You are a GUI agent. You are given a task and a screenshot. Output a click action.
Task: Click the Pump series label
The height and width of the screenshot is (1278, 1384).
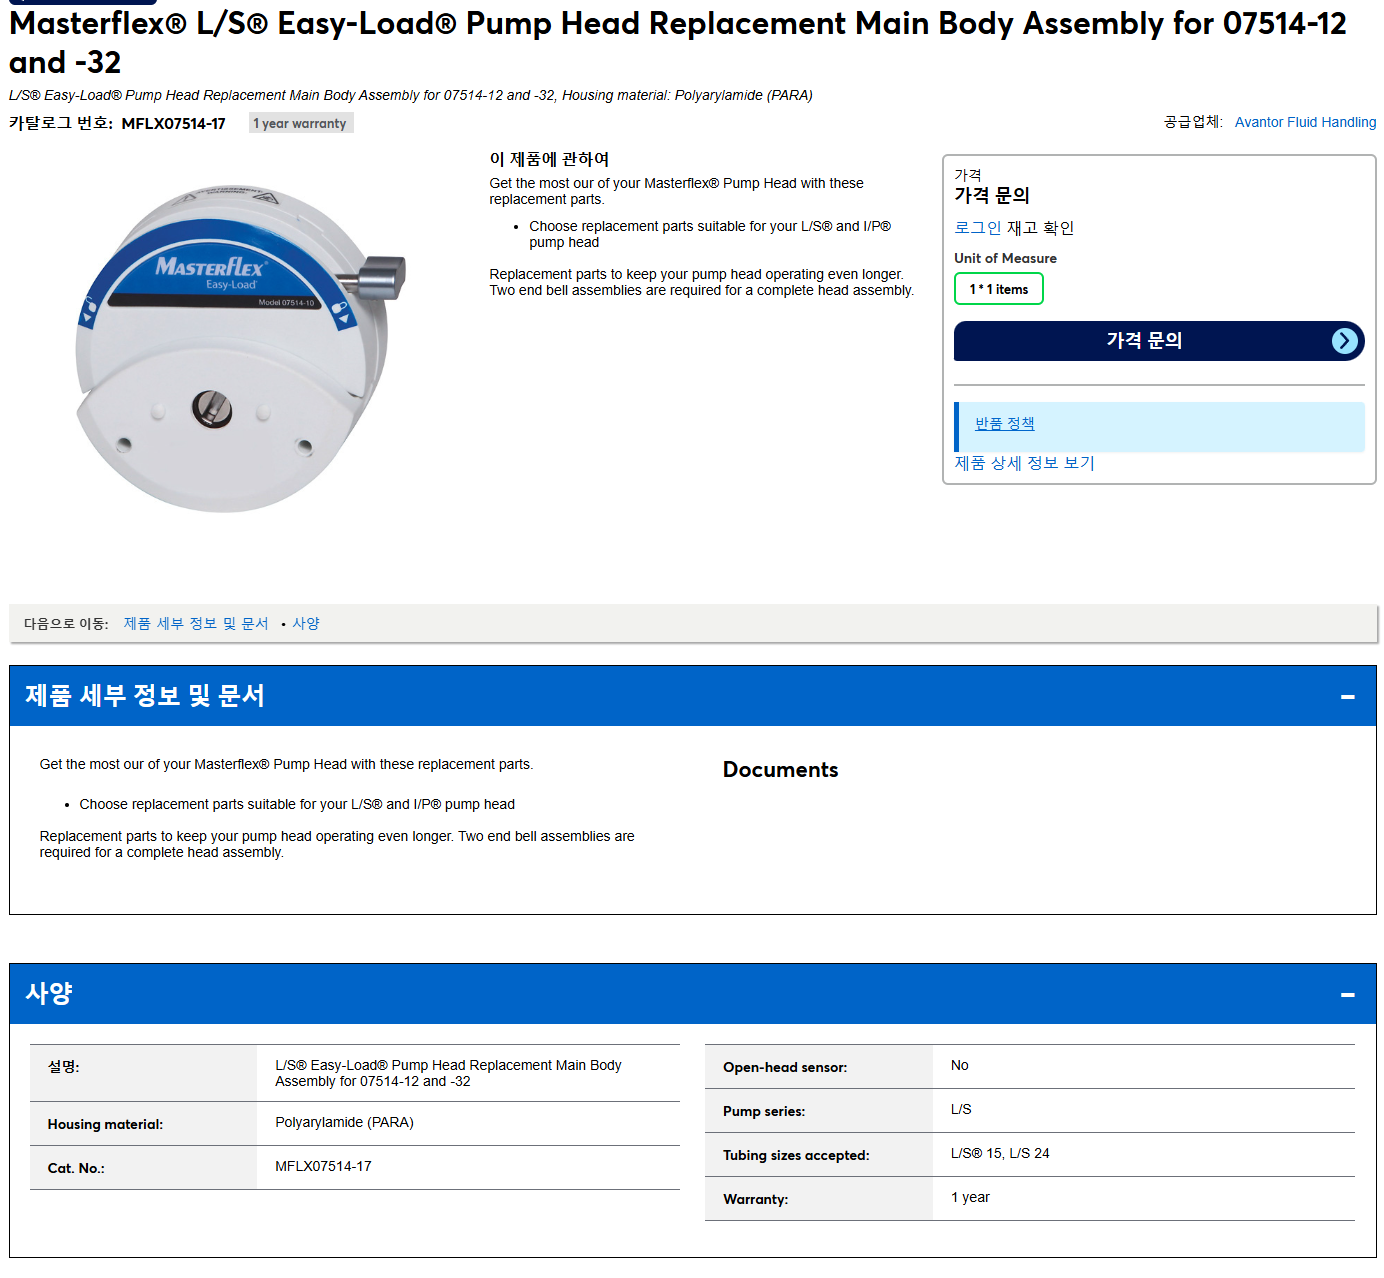point(764,1112)
